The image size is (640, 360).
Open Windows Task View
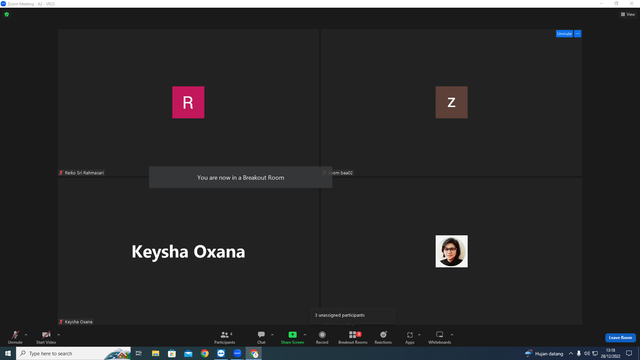point(139,353)
